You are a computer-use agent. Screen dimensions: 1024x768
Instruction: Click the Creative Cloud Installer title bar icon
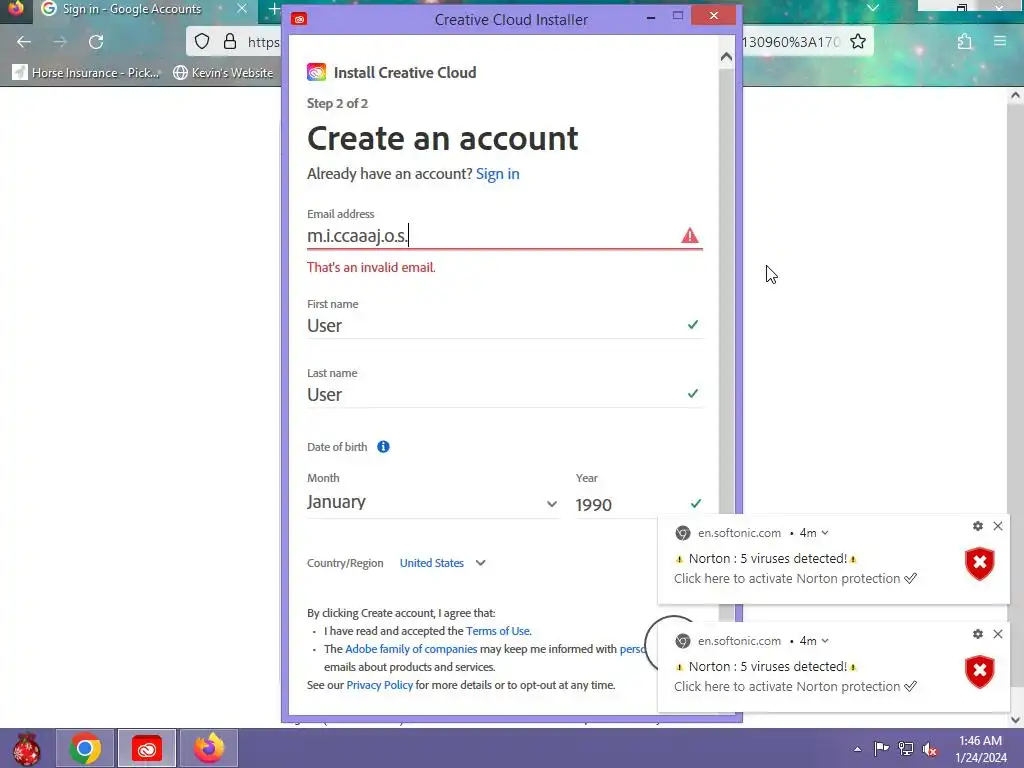pos(299,19)
